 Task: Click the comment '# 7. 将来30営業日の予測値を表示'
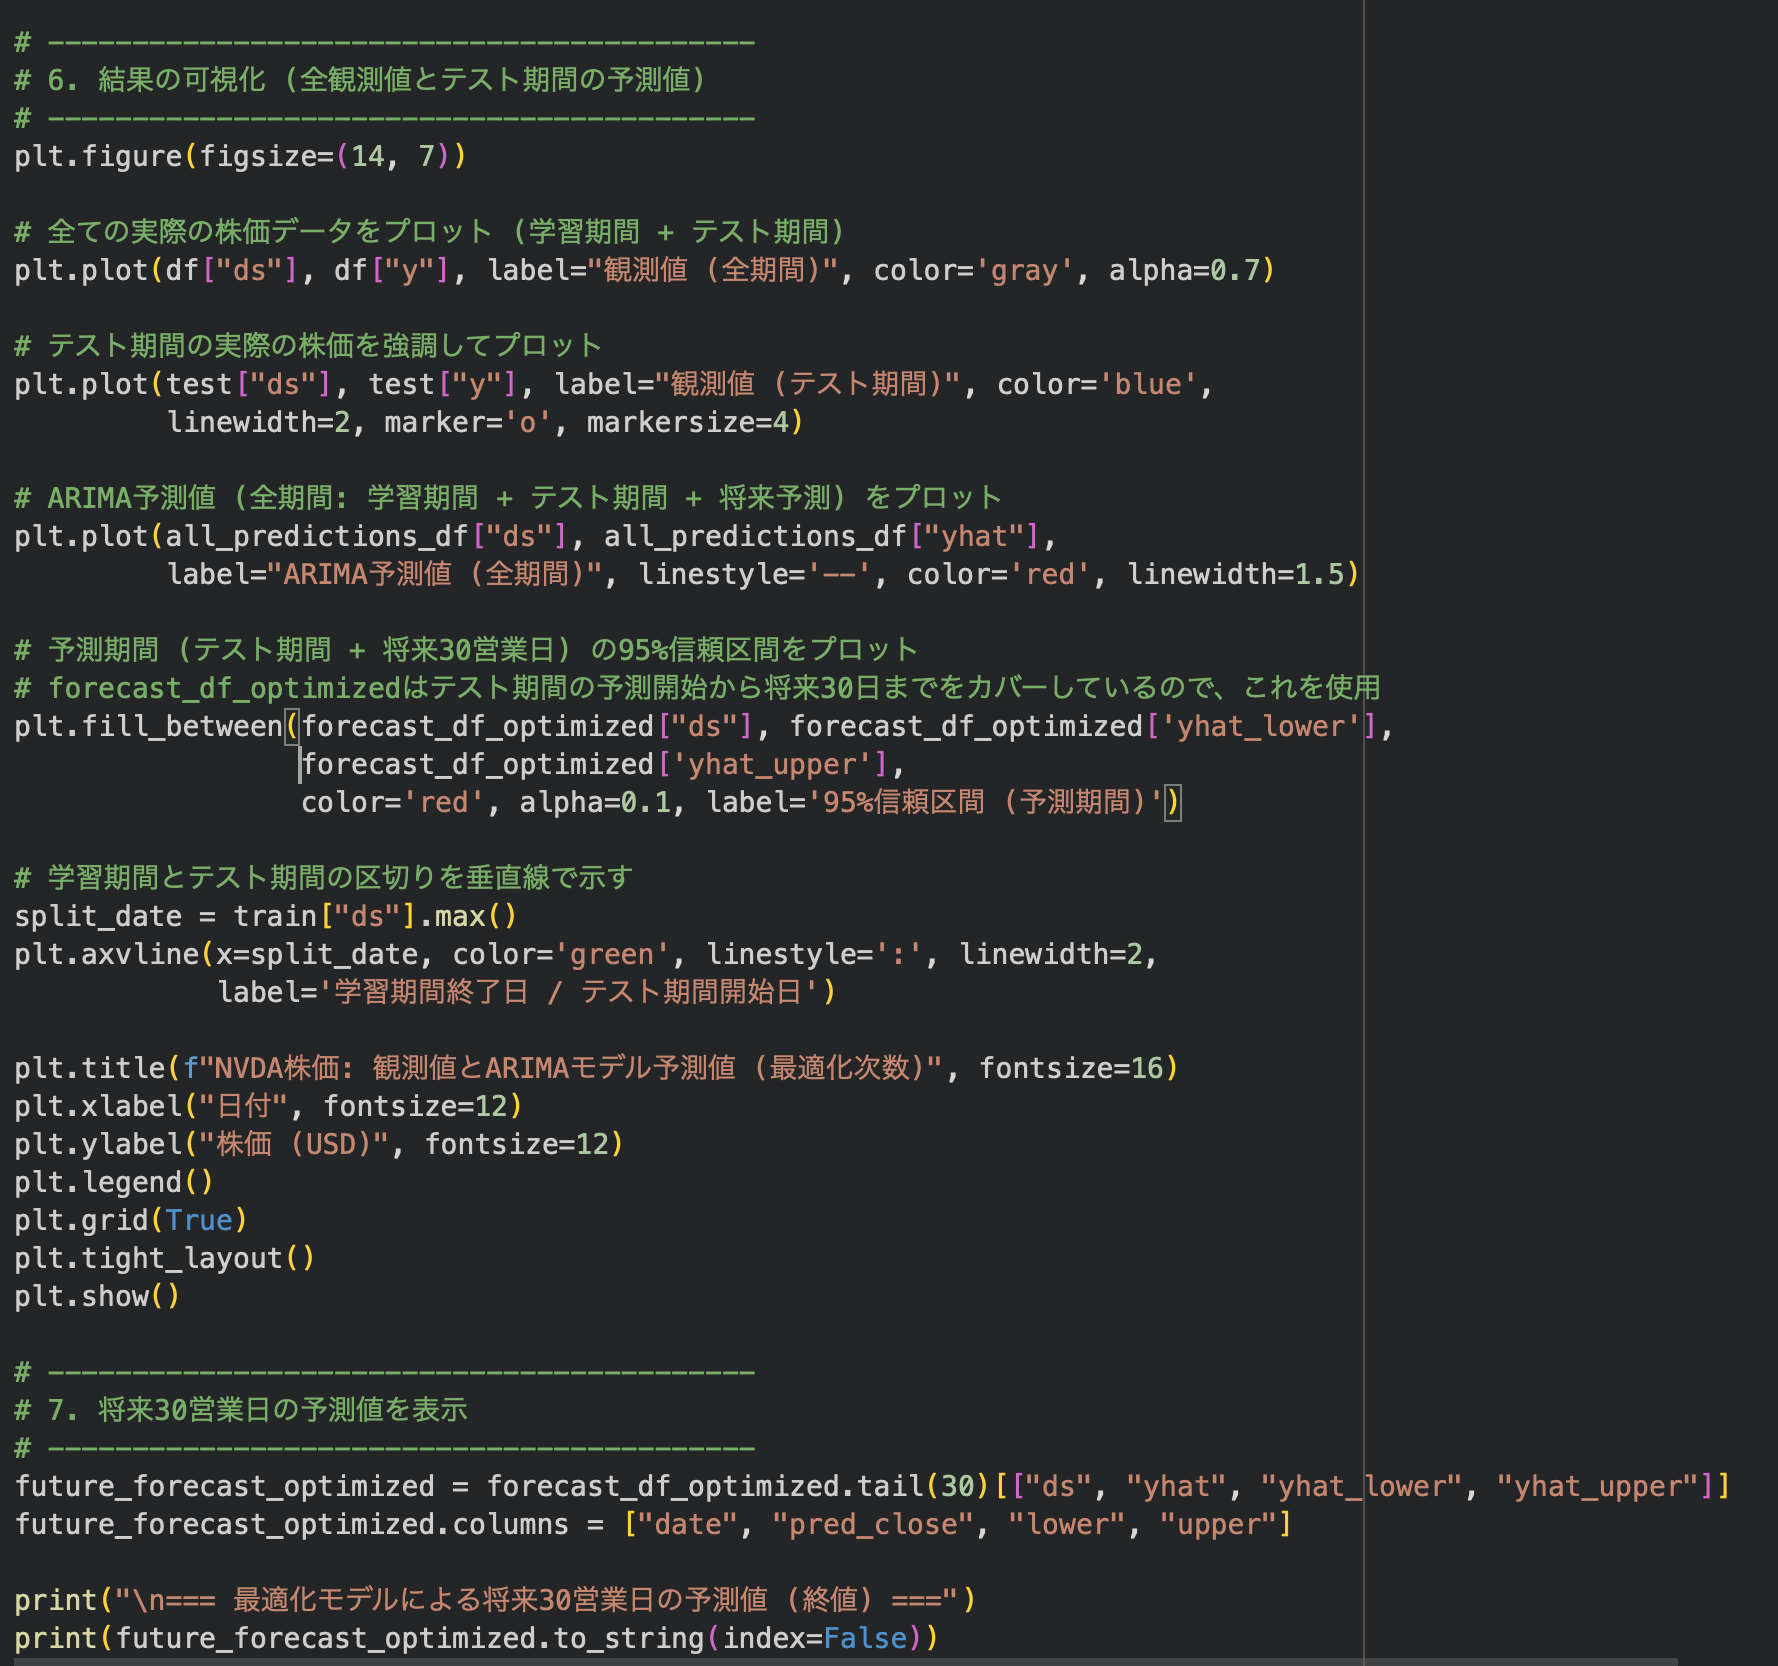241,1410
